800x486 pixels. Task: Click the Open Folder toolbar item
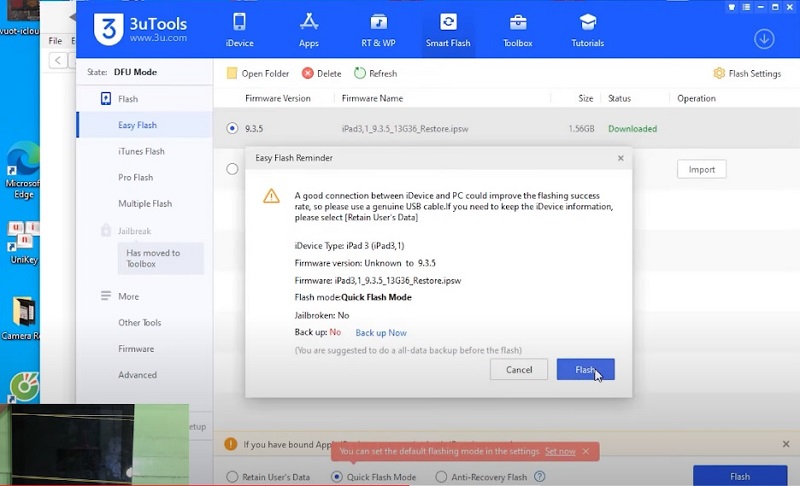[258, 73]
